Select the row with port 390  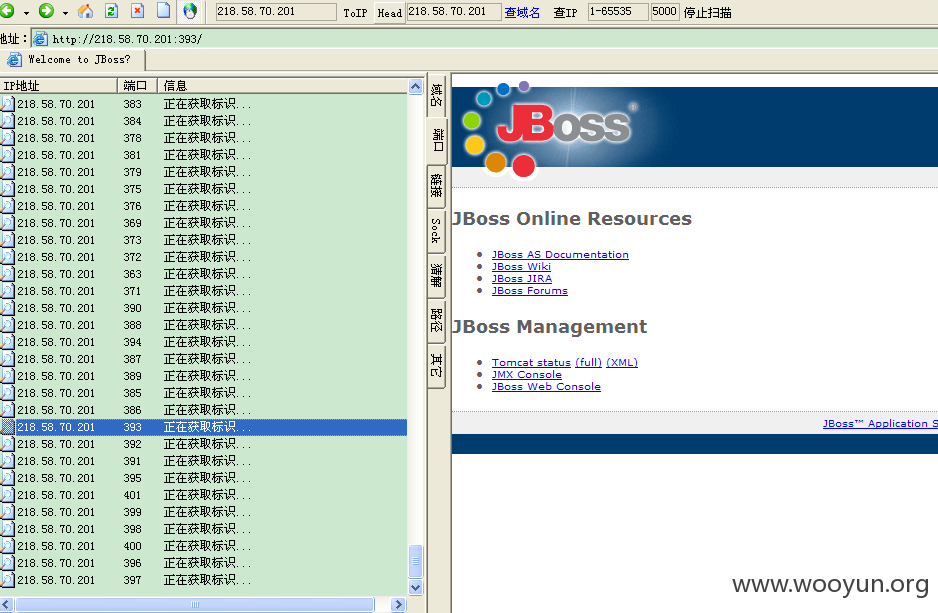203,308
